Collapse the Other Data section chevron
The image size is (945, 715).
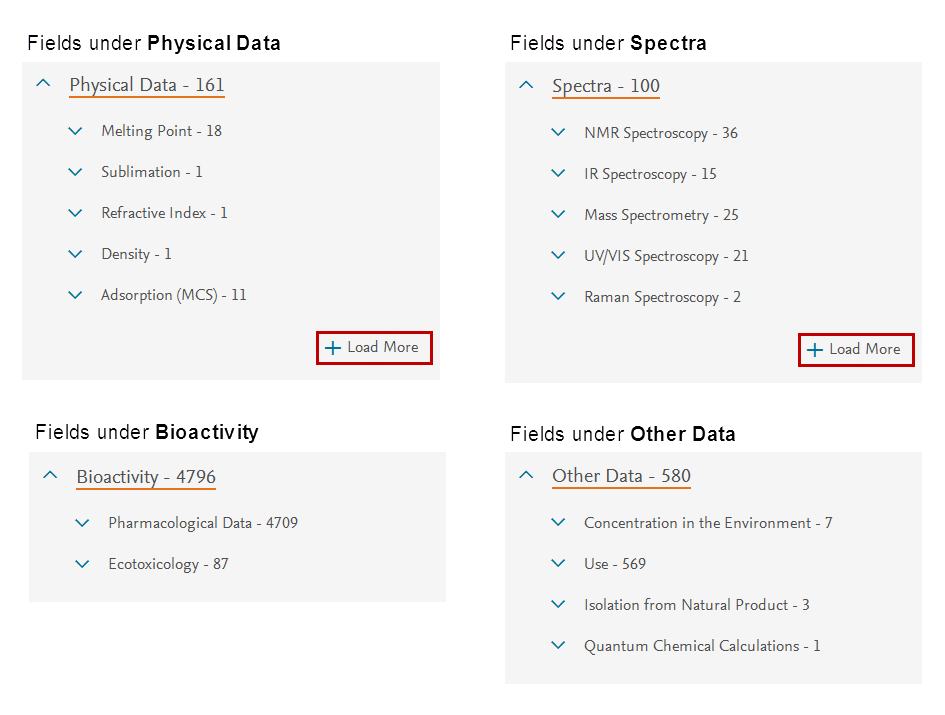tap(526, 475)
